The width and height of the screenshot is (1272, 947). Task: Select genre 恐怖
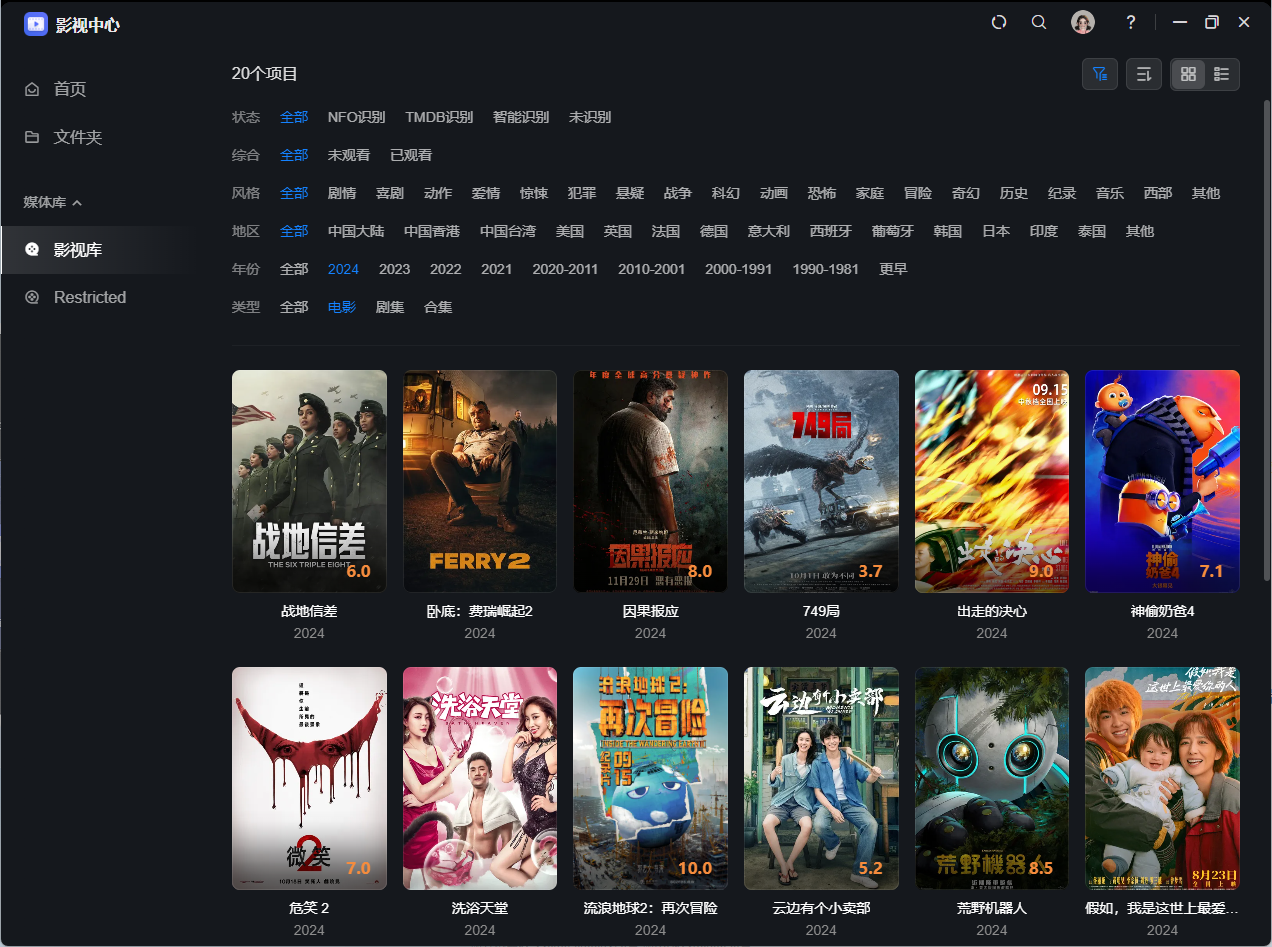click(x=822, y=193)
